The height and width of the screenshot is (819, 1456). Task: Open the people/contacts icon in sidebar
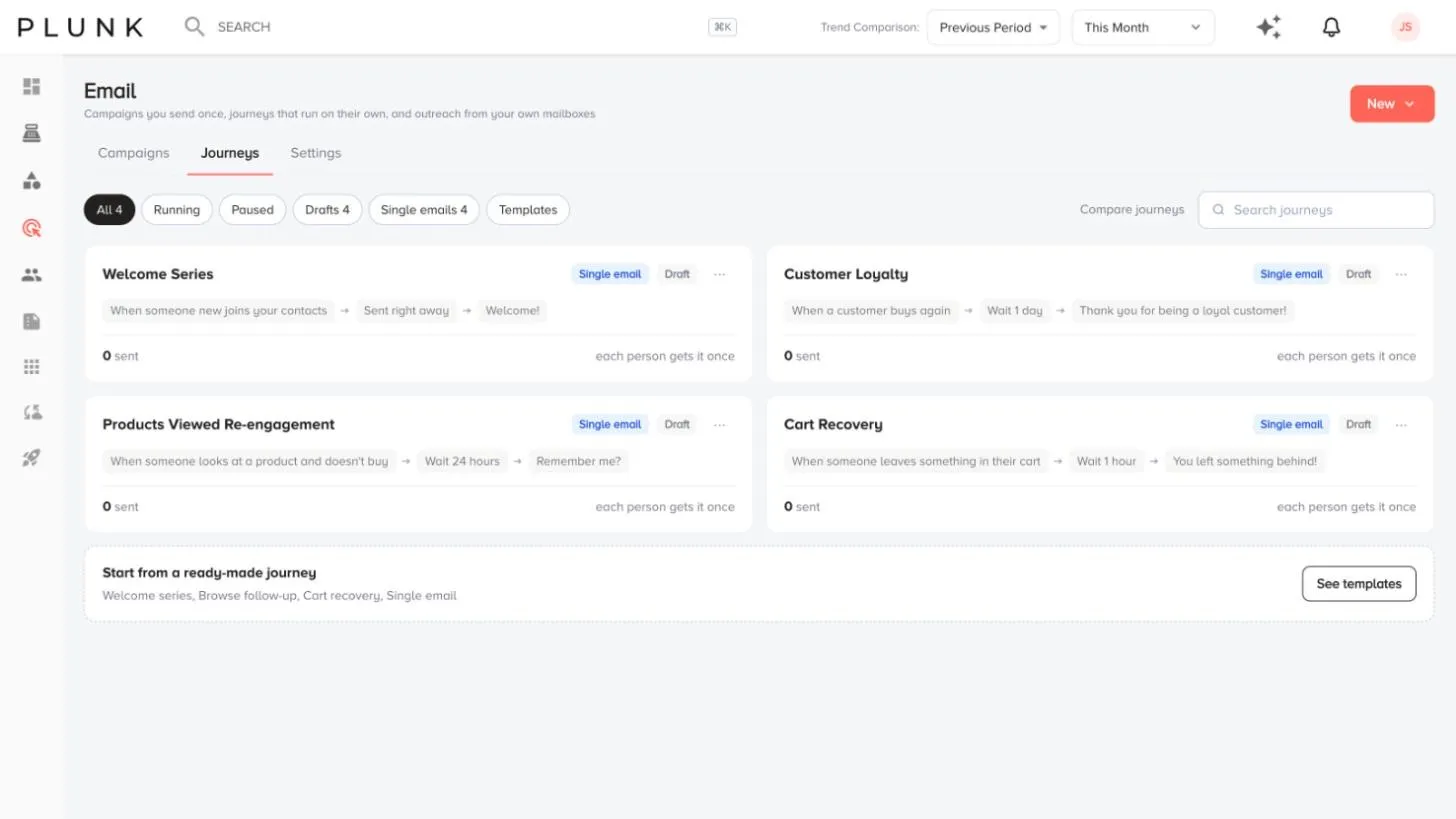(32, 275)
